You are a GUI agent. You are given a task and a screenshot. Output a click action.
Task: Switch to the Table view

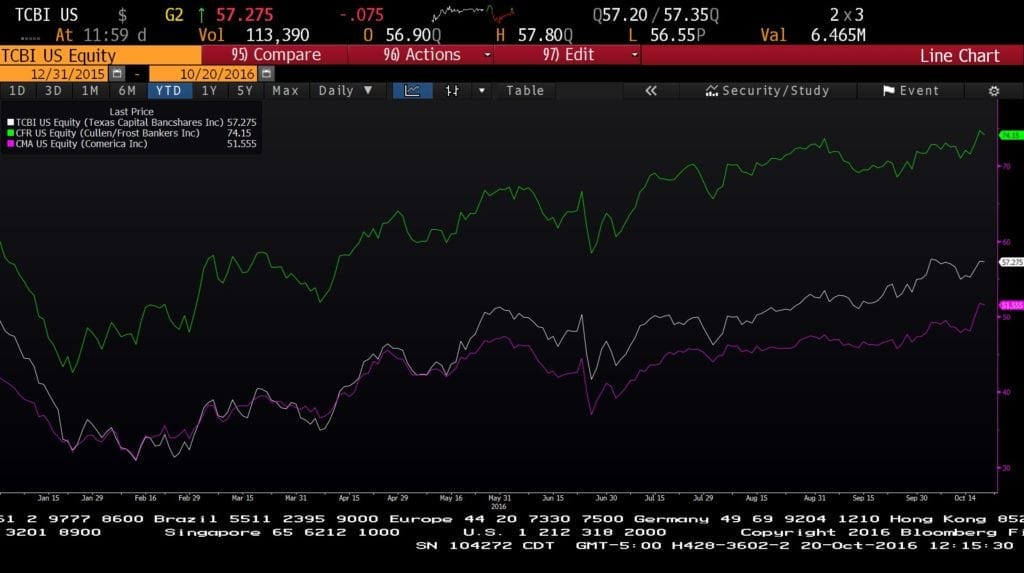(x=525, y=91)
